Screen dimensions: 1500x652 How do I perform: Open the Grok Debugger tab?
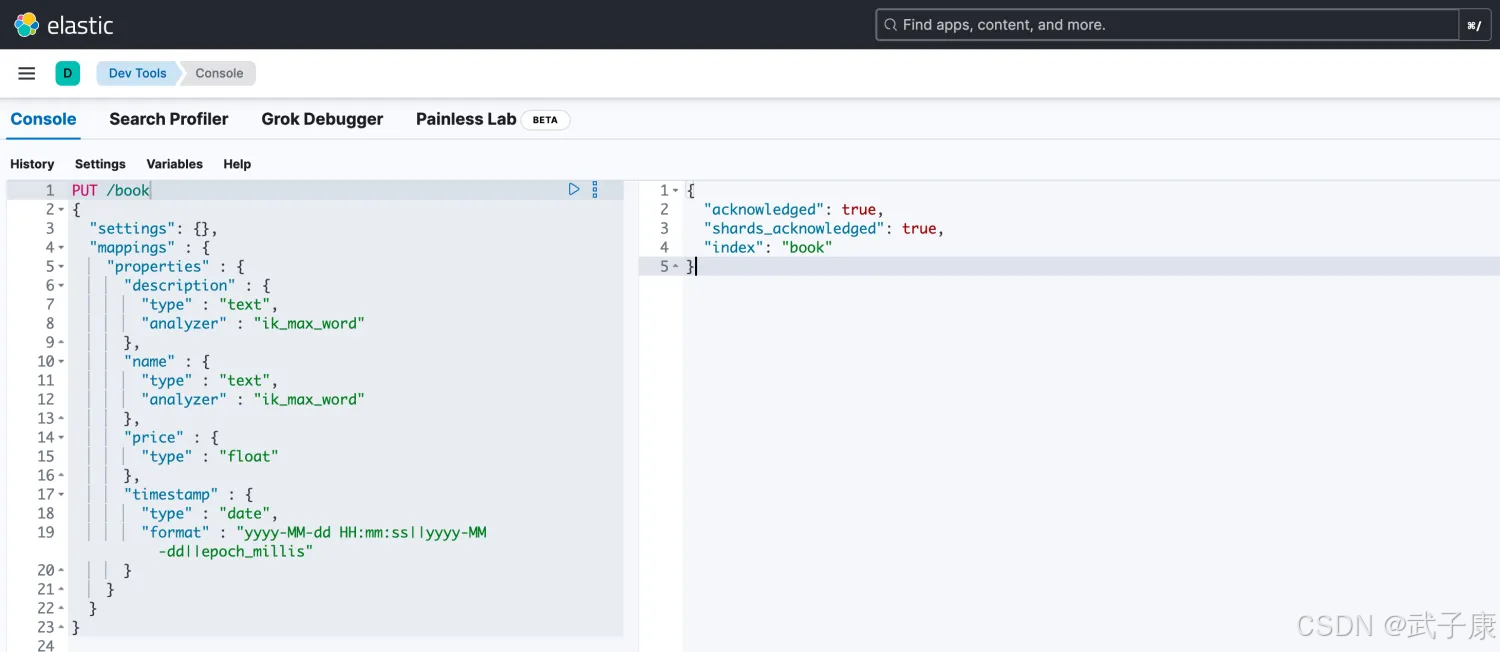tap(322, 119)
